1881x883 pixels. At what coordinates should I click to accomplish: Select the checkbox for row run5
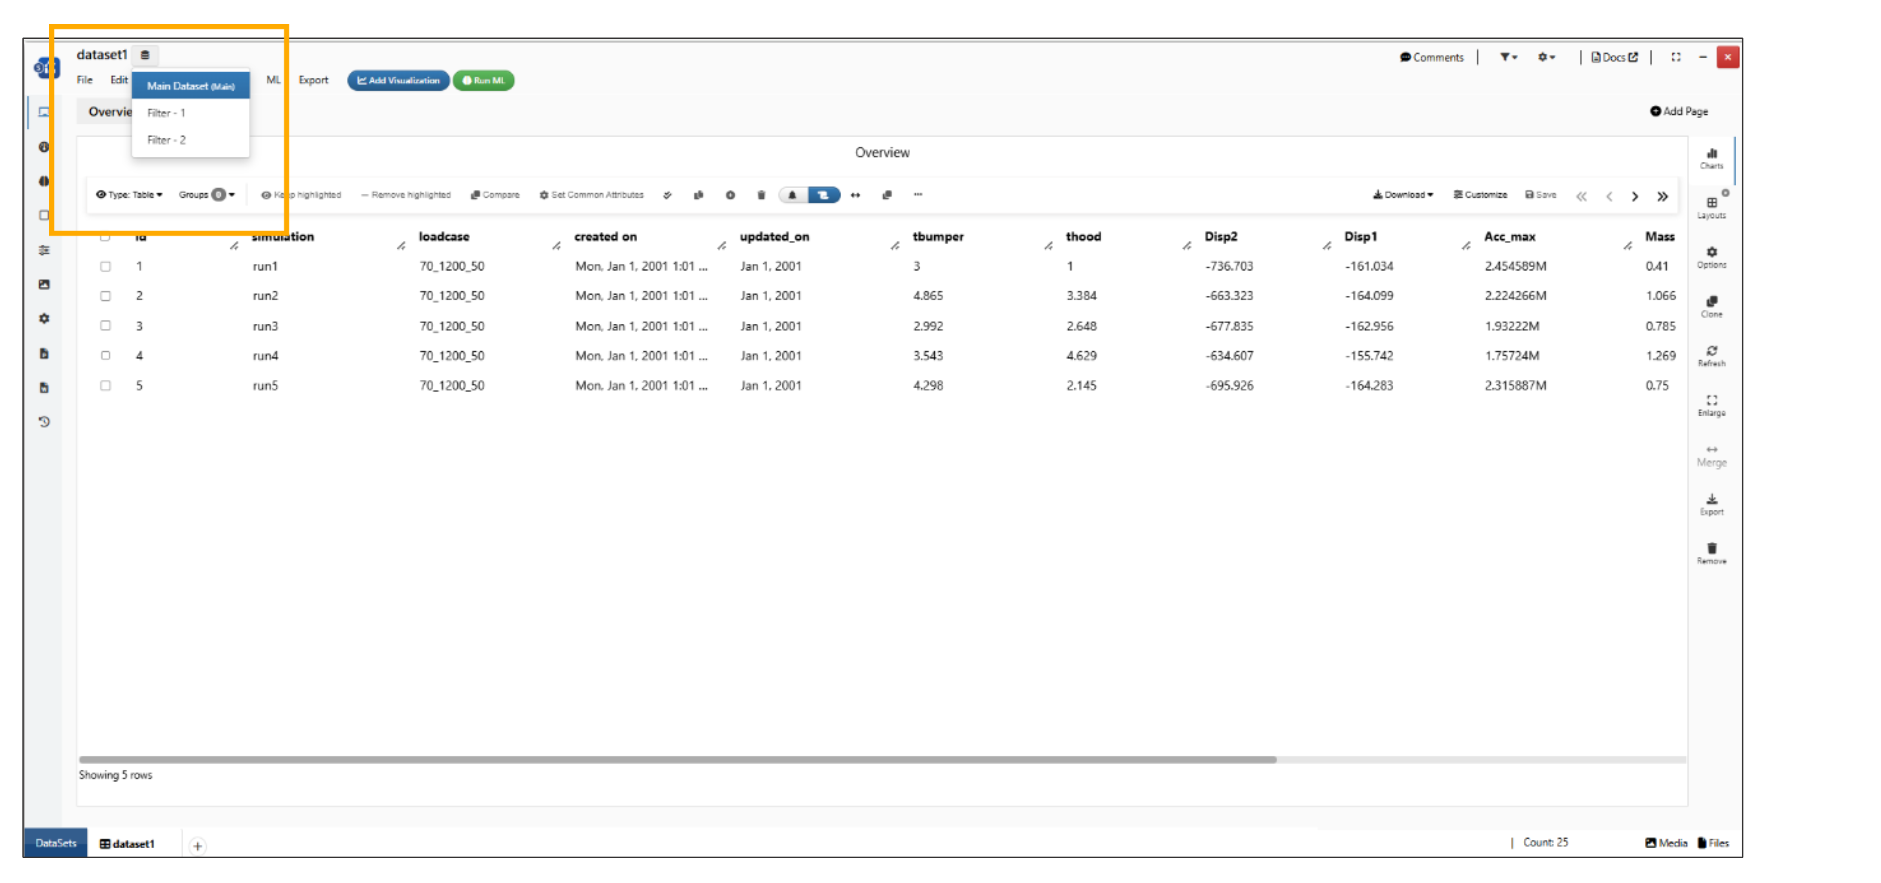[x=105, y=386]
